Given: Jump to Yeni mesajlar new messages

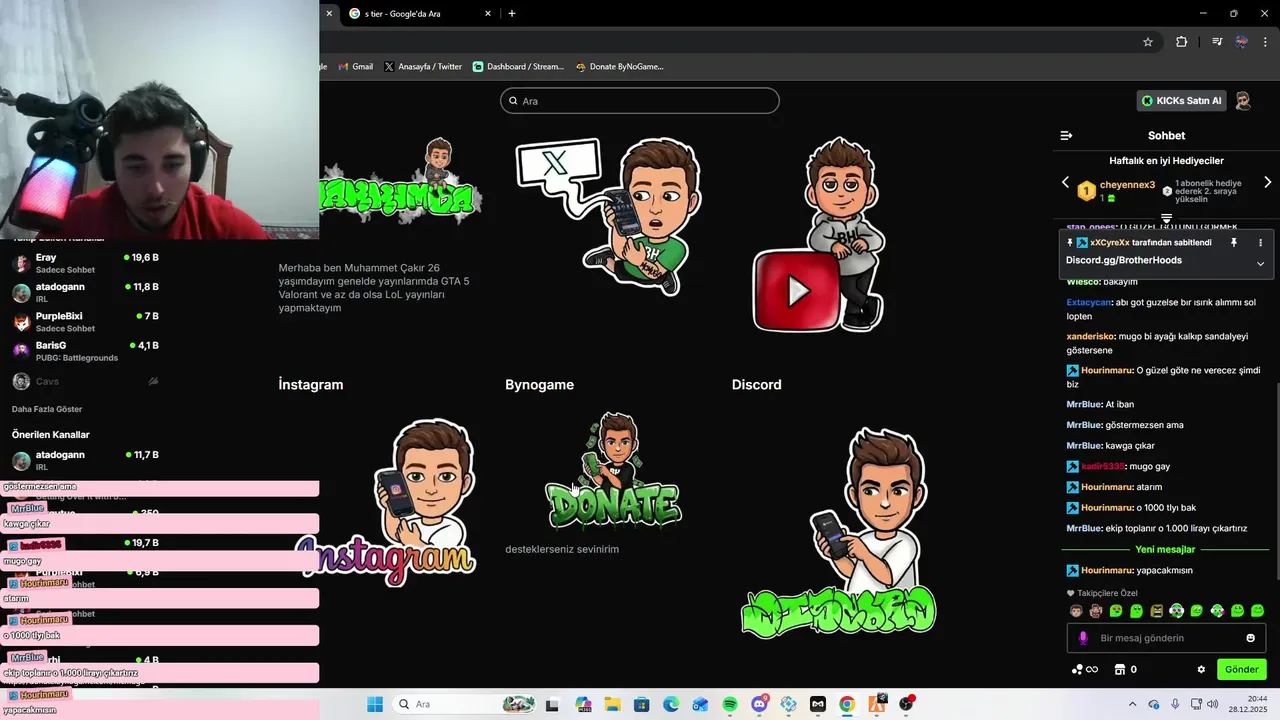Looking at the screenshot, I should point(1165,550).
